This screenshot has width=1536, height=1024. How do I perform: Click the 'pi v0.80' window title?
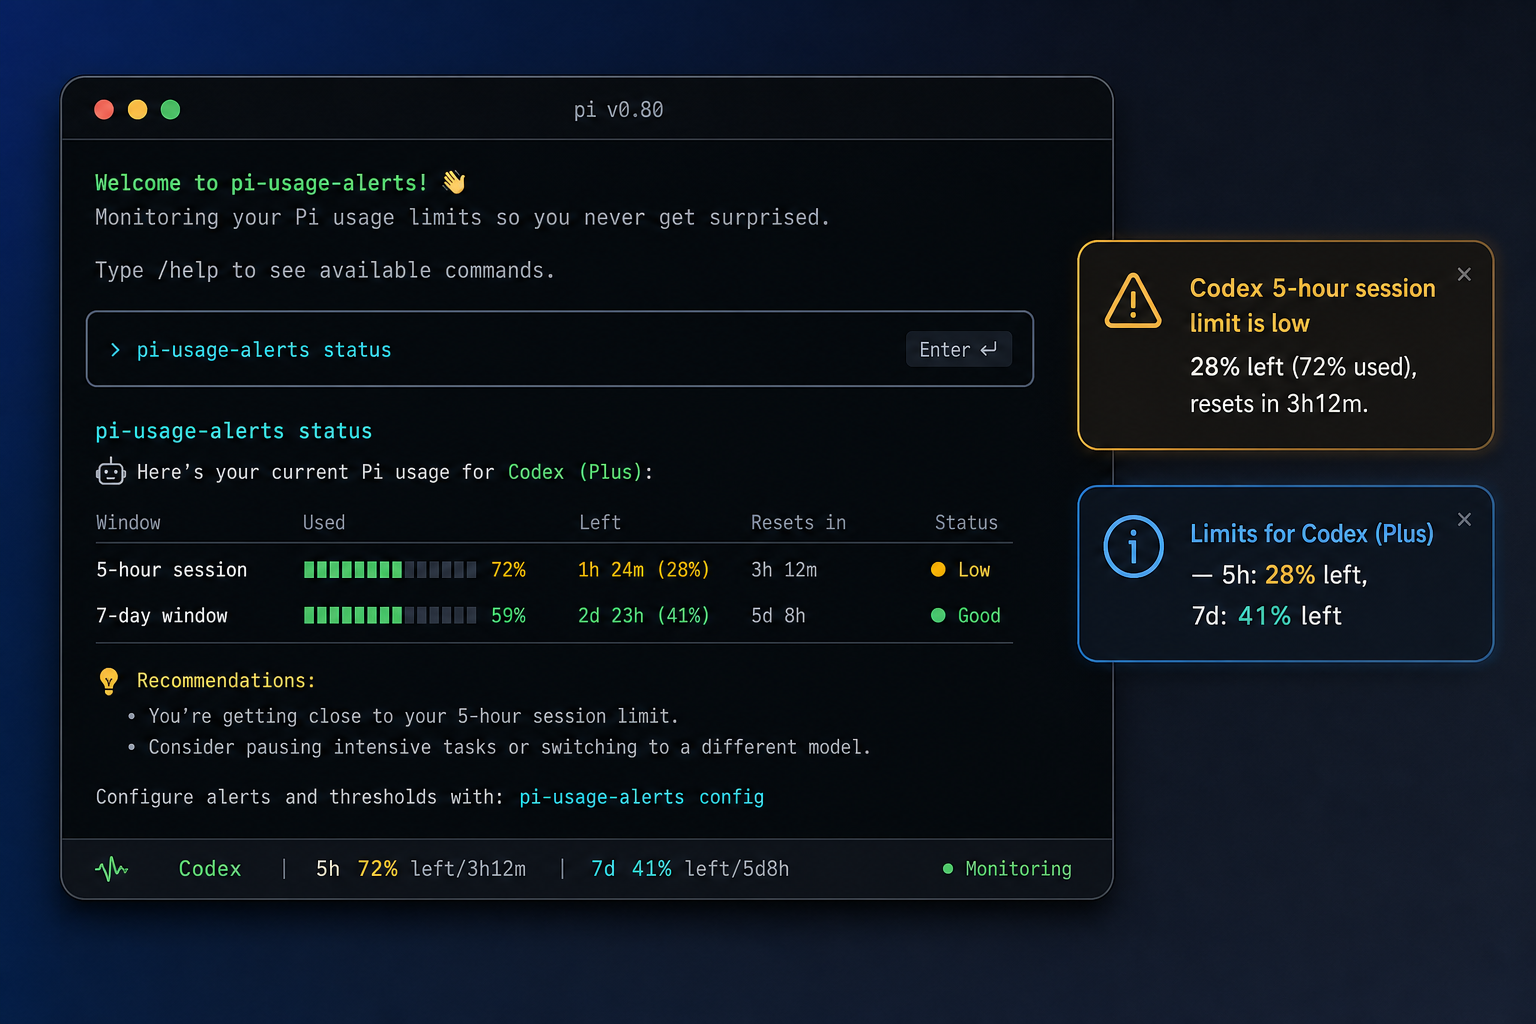(619, 110)
